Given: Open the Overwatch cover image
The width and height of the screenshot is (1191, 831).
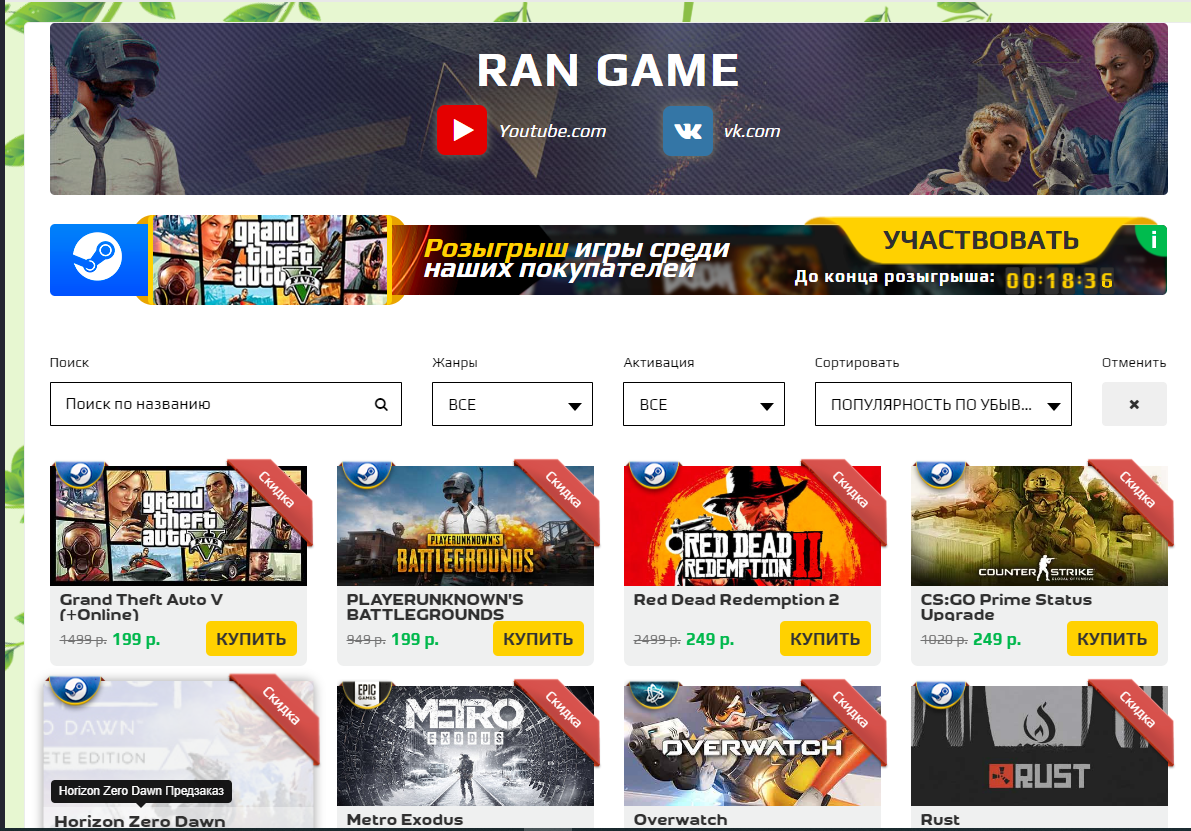Looking at the screenshot, I should 752,746.
